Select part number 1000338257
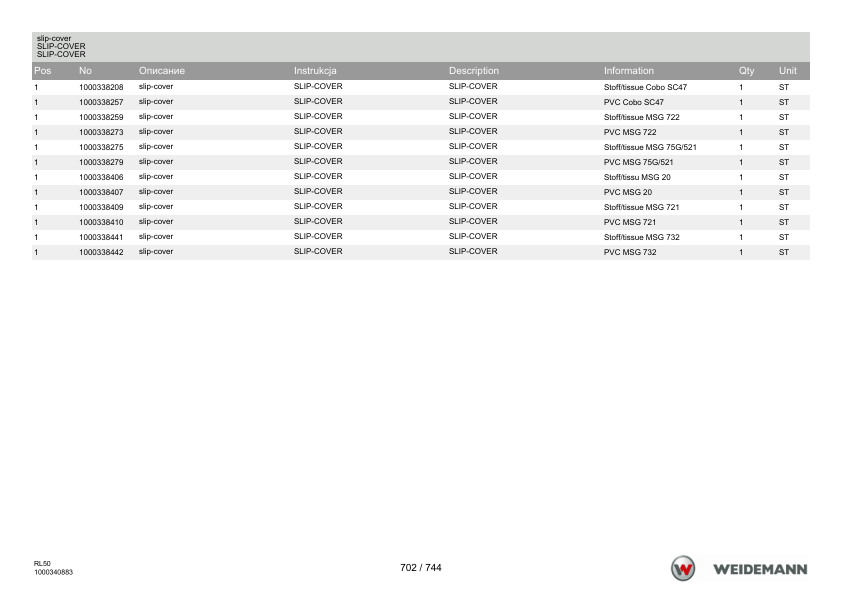Screen dimensions: 842x595 pyautogui.click(x=101, y=102)
